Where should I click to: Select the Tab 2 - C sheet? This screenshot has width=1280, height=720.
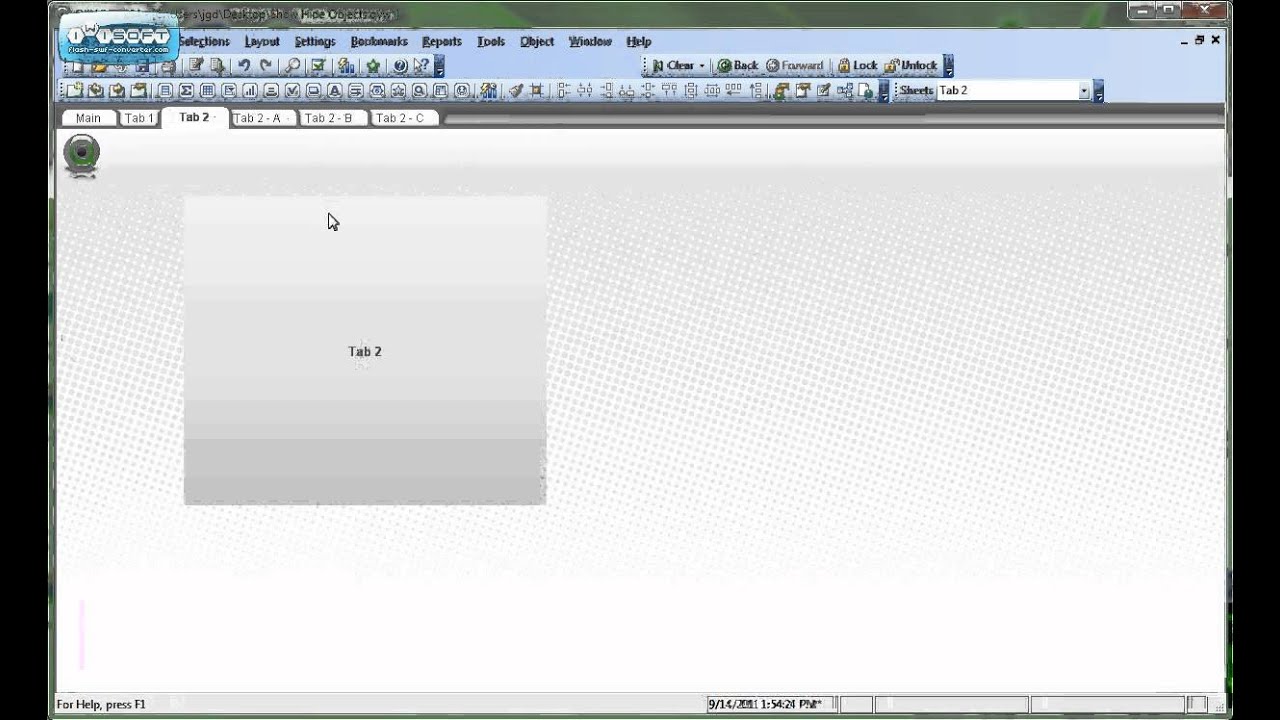[x=402, y=118]
